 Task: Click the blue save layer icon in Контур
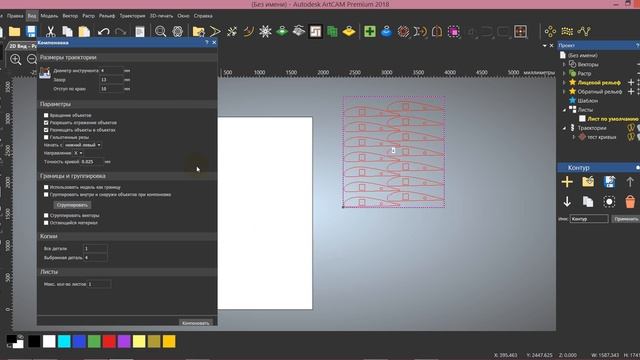click(x=609, y=182)
